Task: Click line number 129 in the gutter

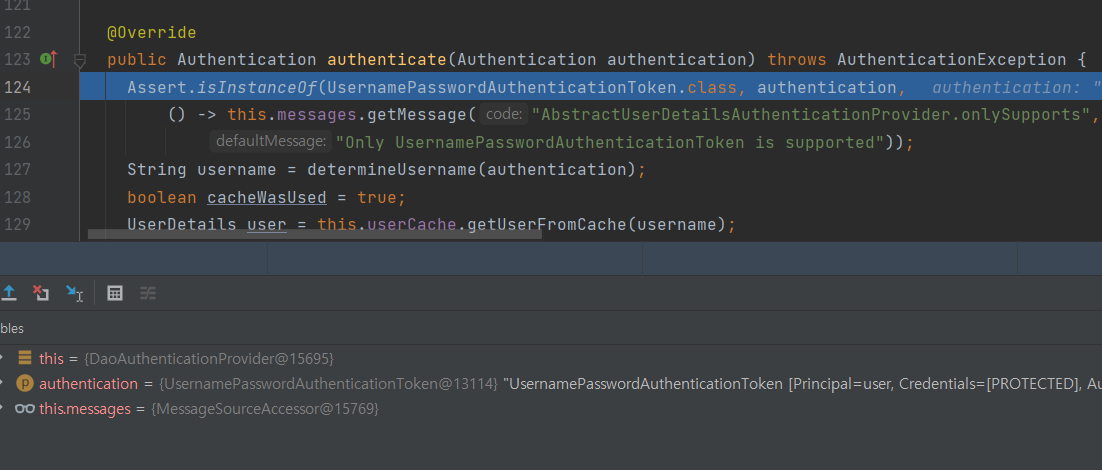Action: (x=18, y=225)
